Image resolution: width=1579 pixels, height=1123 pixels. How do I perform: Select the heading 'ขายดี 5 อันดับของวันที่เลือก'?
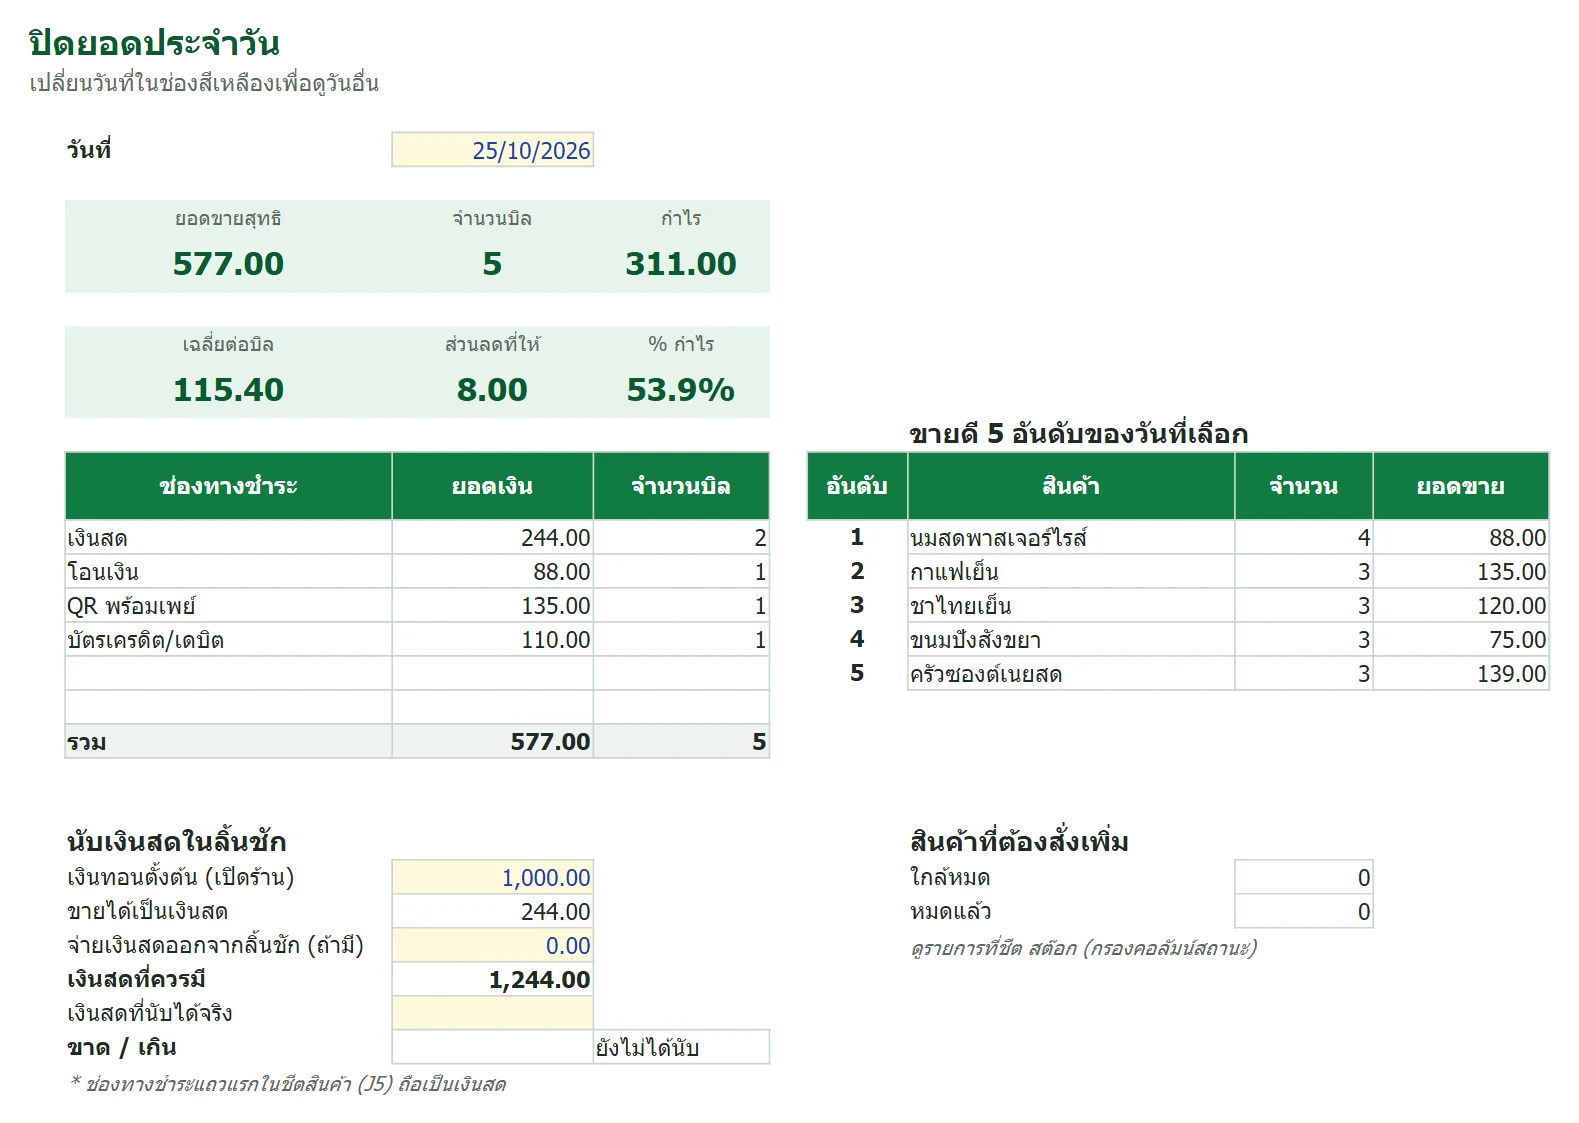(1078, 434)
